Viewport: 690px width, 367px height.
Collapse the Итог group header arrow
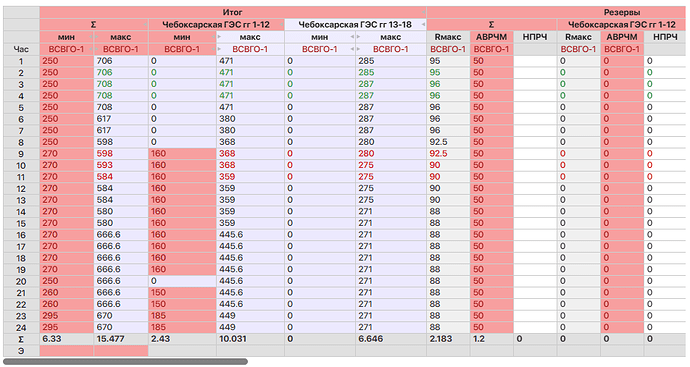[x=424, y=13]
